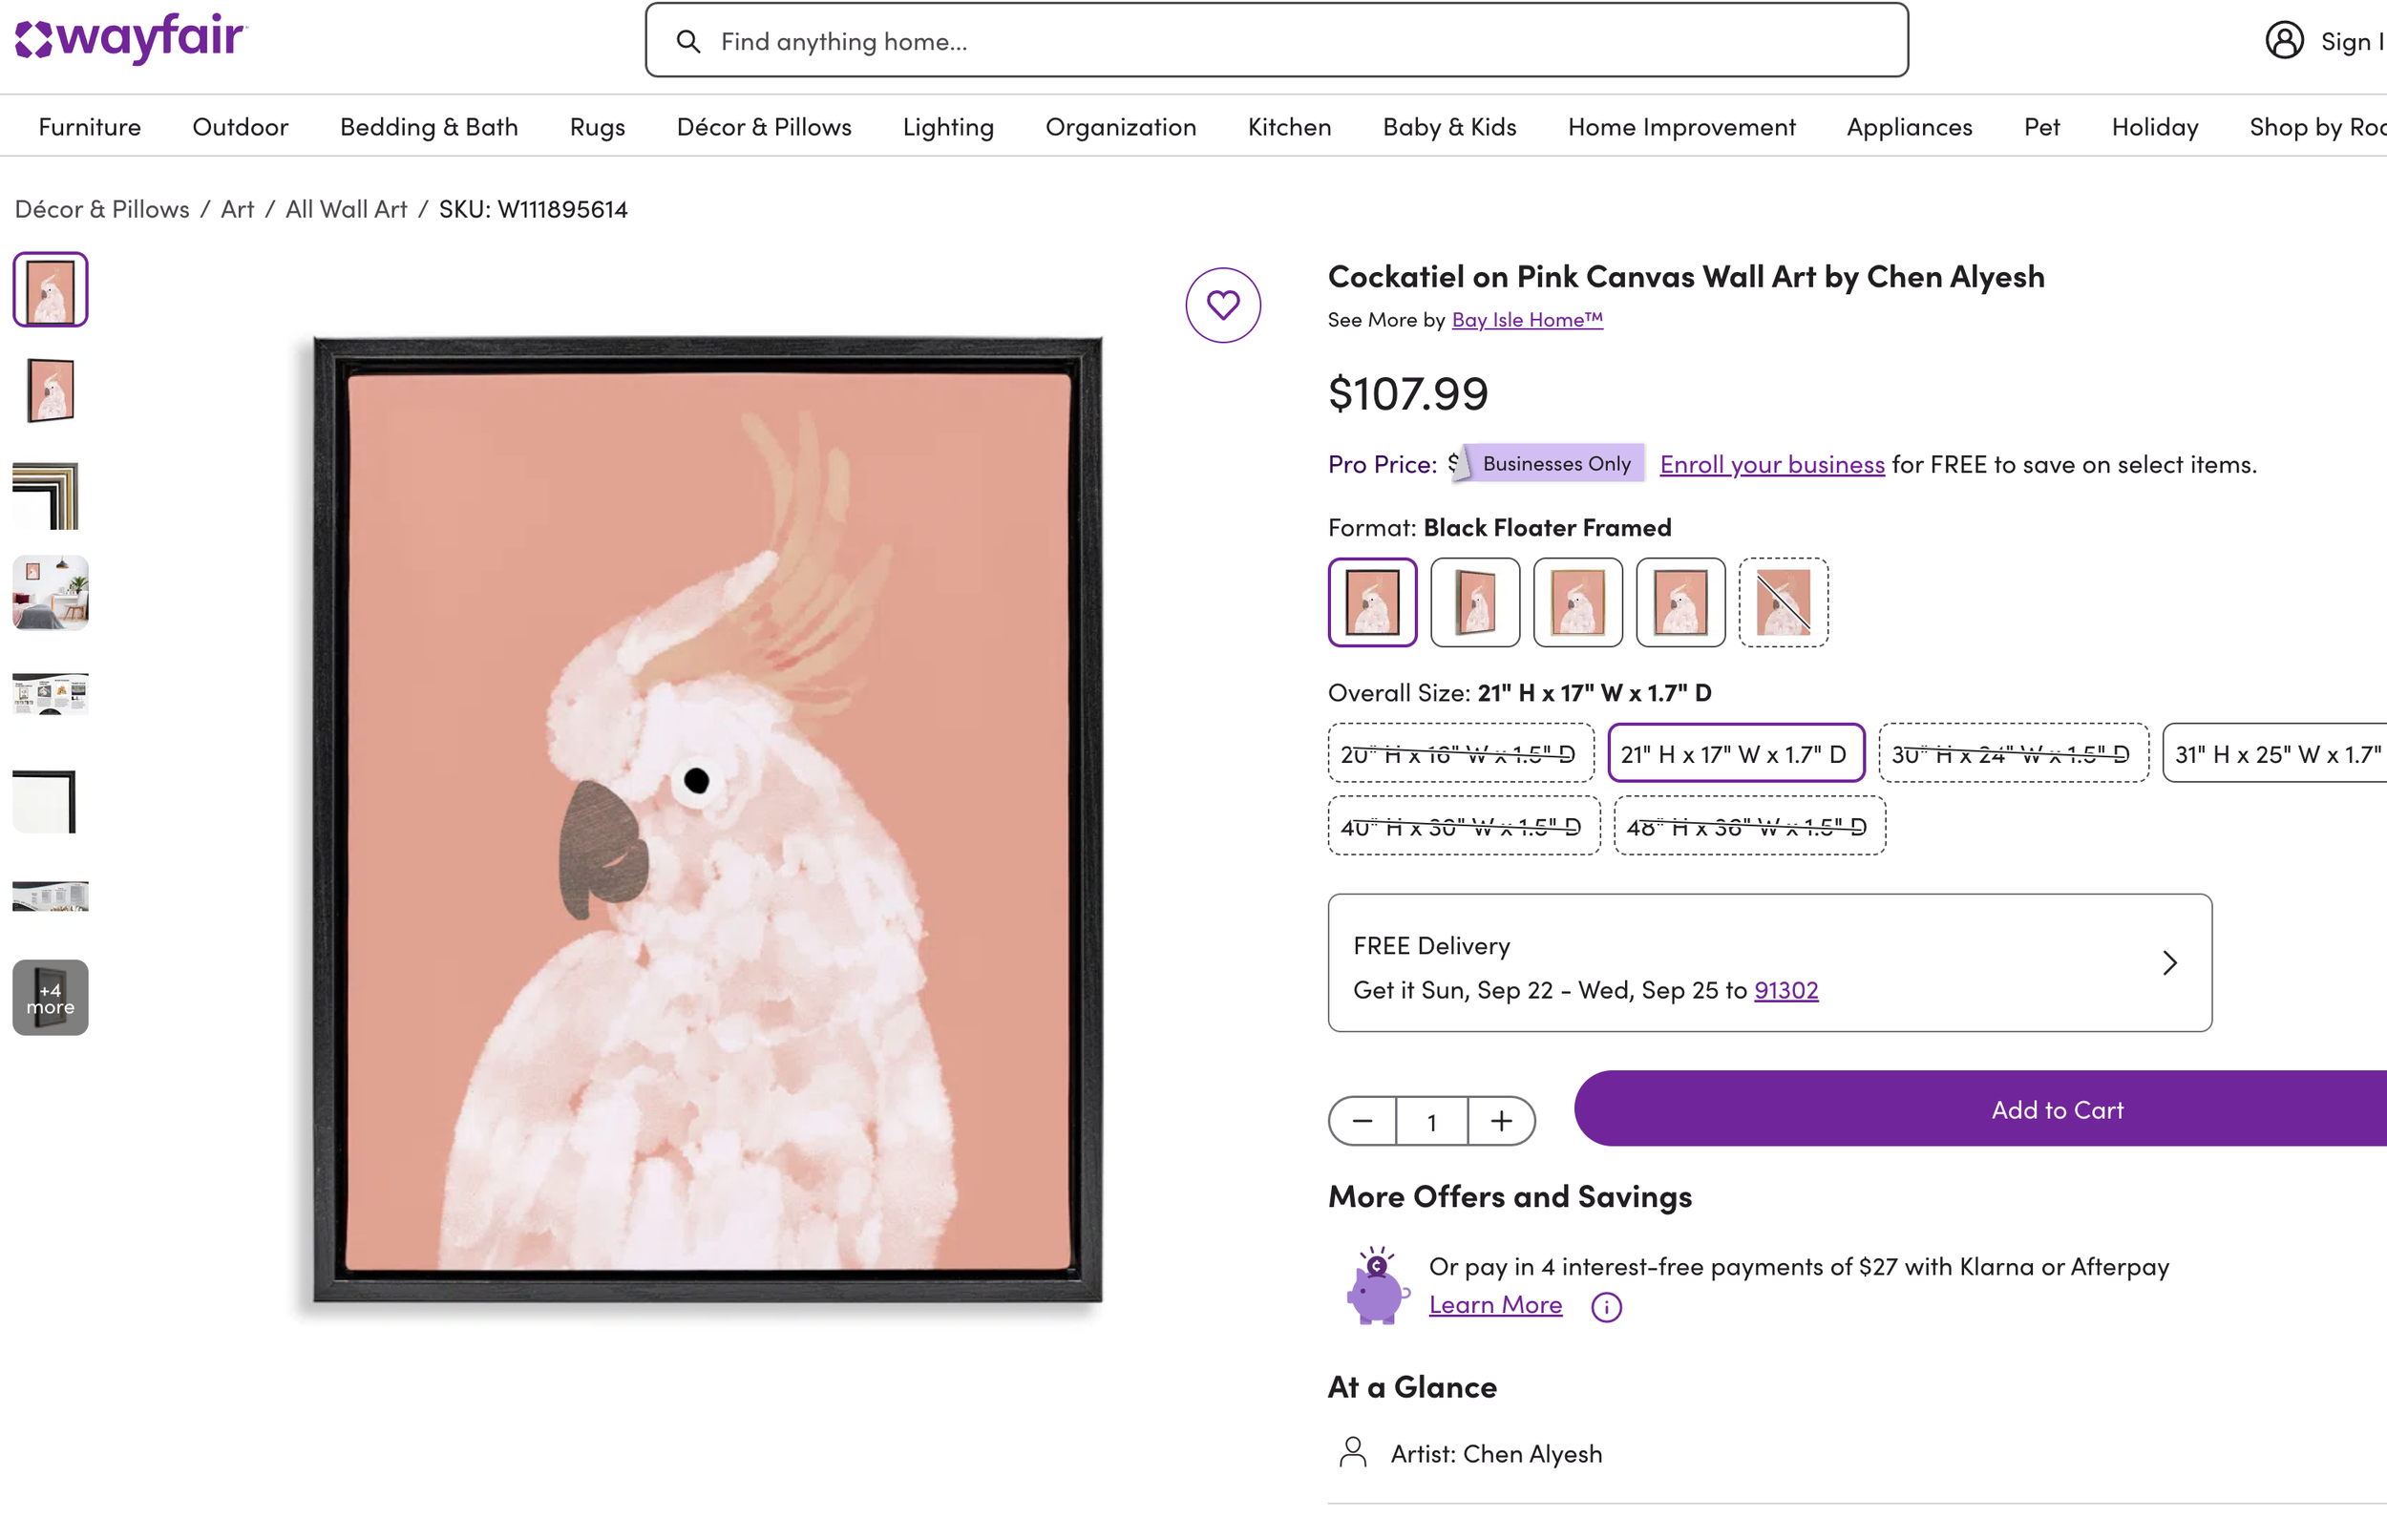Screen dimensions: 2387x1540
Task: Select the 31" H x 25" W size option
Action: [2275, 754]
